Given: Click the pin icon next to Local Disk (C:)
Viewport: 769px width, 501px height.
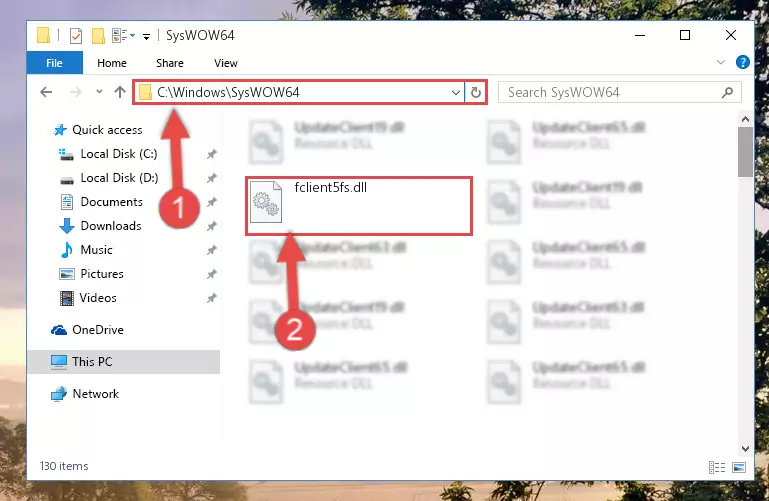Looking at the screenshot, I should click(x=211, y=154).
